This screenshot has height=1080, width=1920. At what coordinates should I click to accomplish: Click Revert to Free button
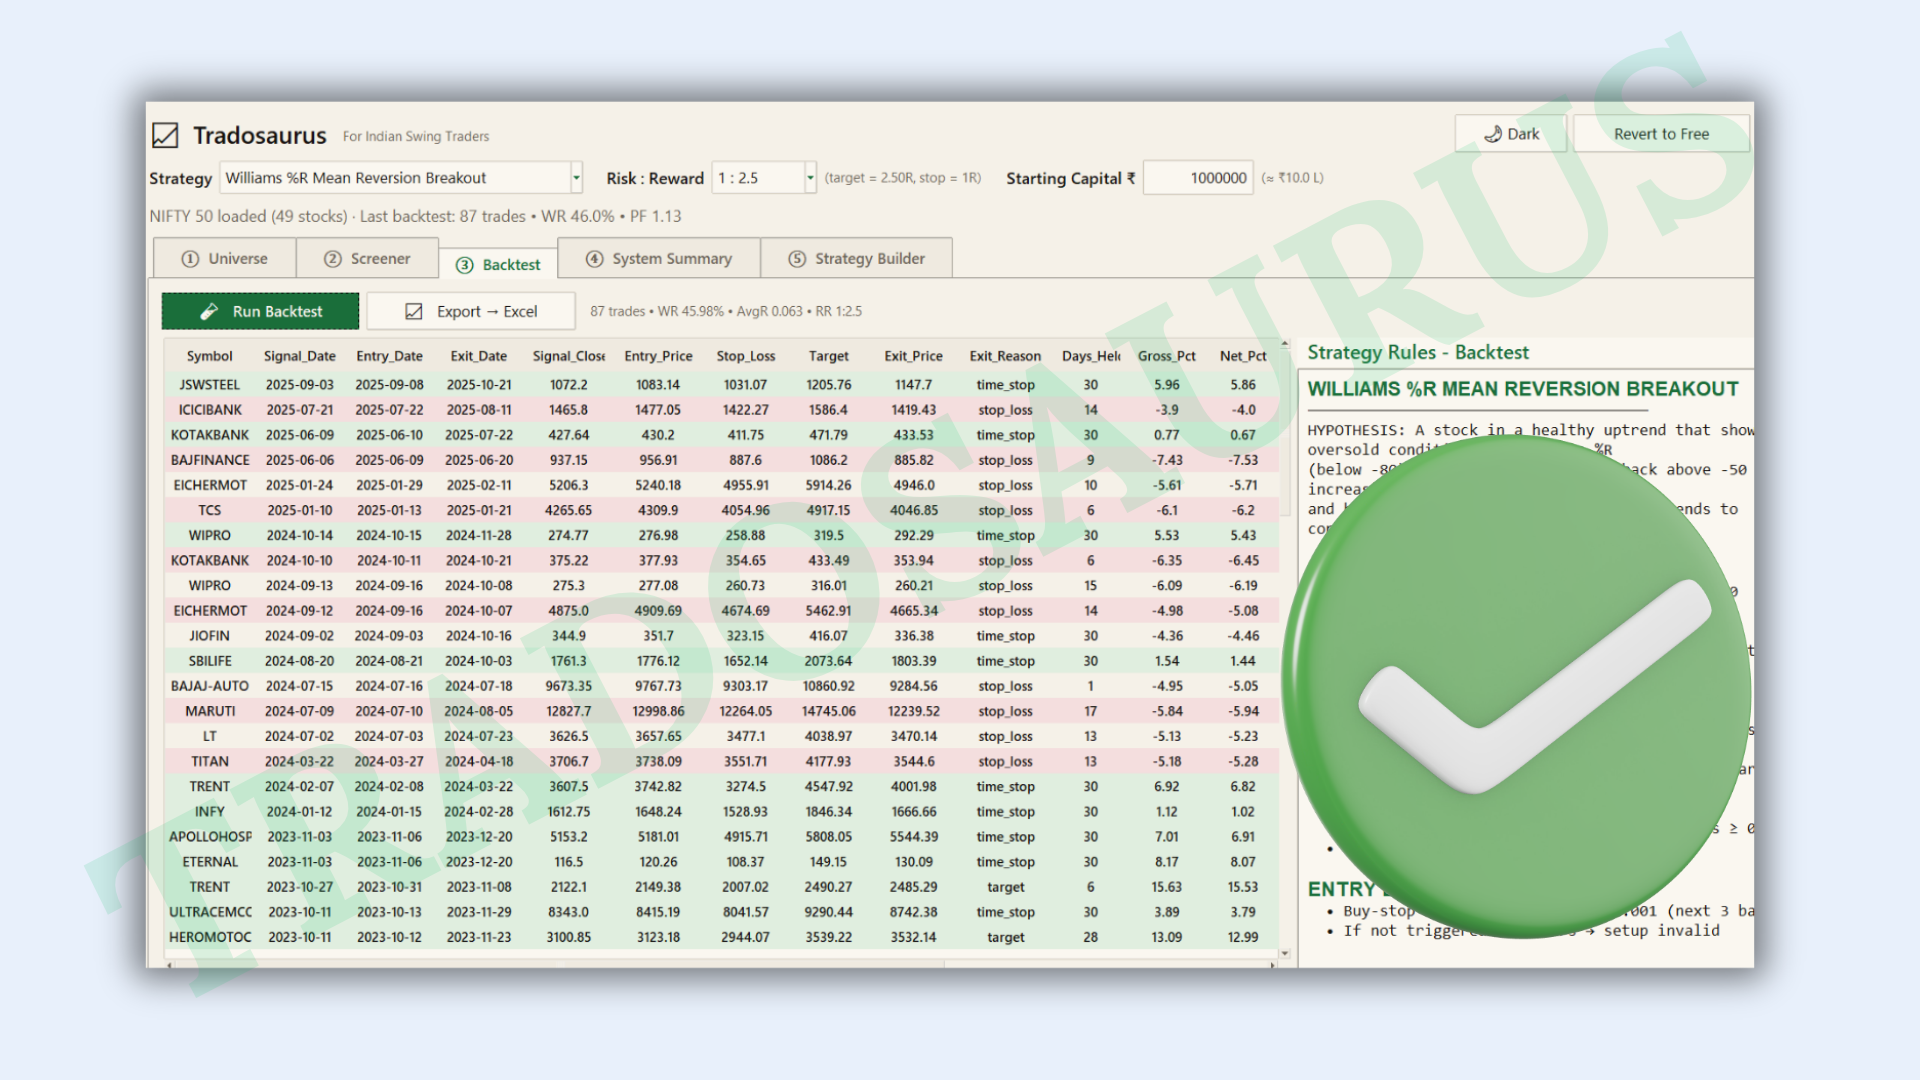(x=1661, y=134)
